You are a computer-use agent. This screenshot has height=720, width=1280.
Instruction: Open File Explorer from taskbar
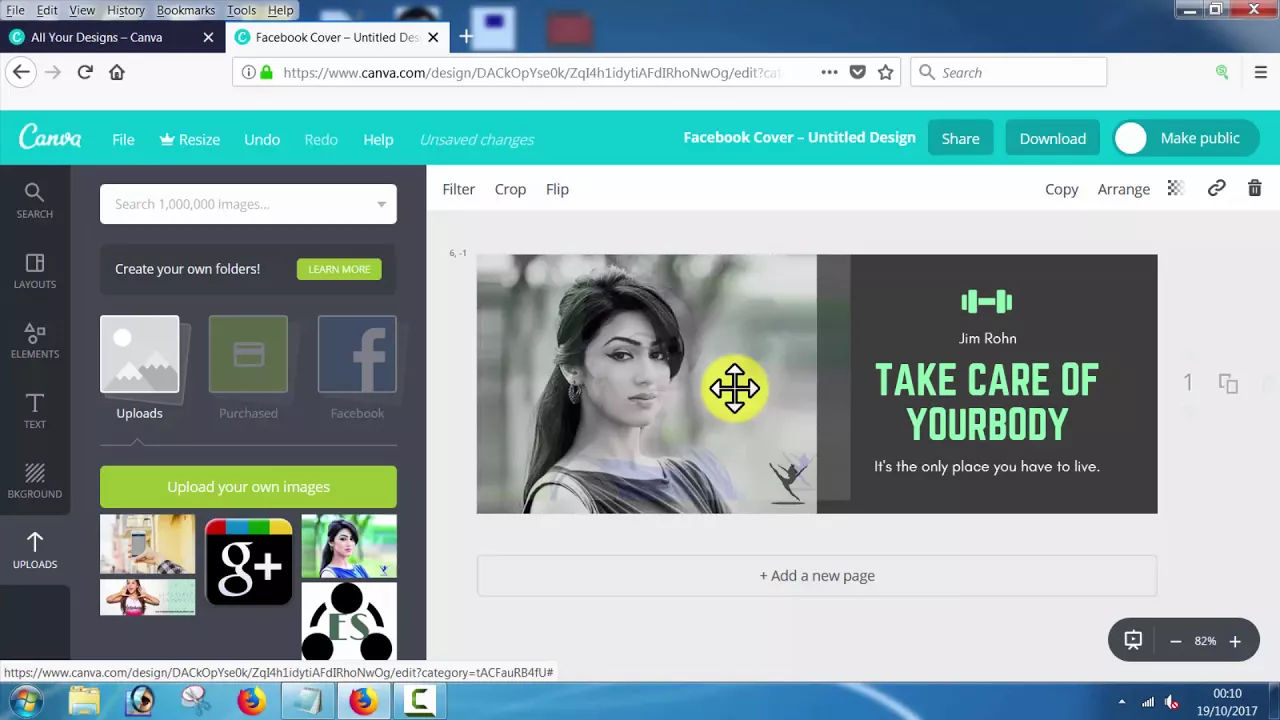point(84,701)
